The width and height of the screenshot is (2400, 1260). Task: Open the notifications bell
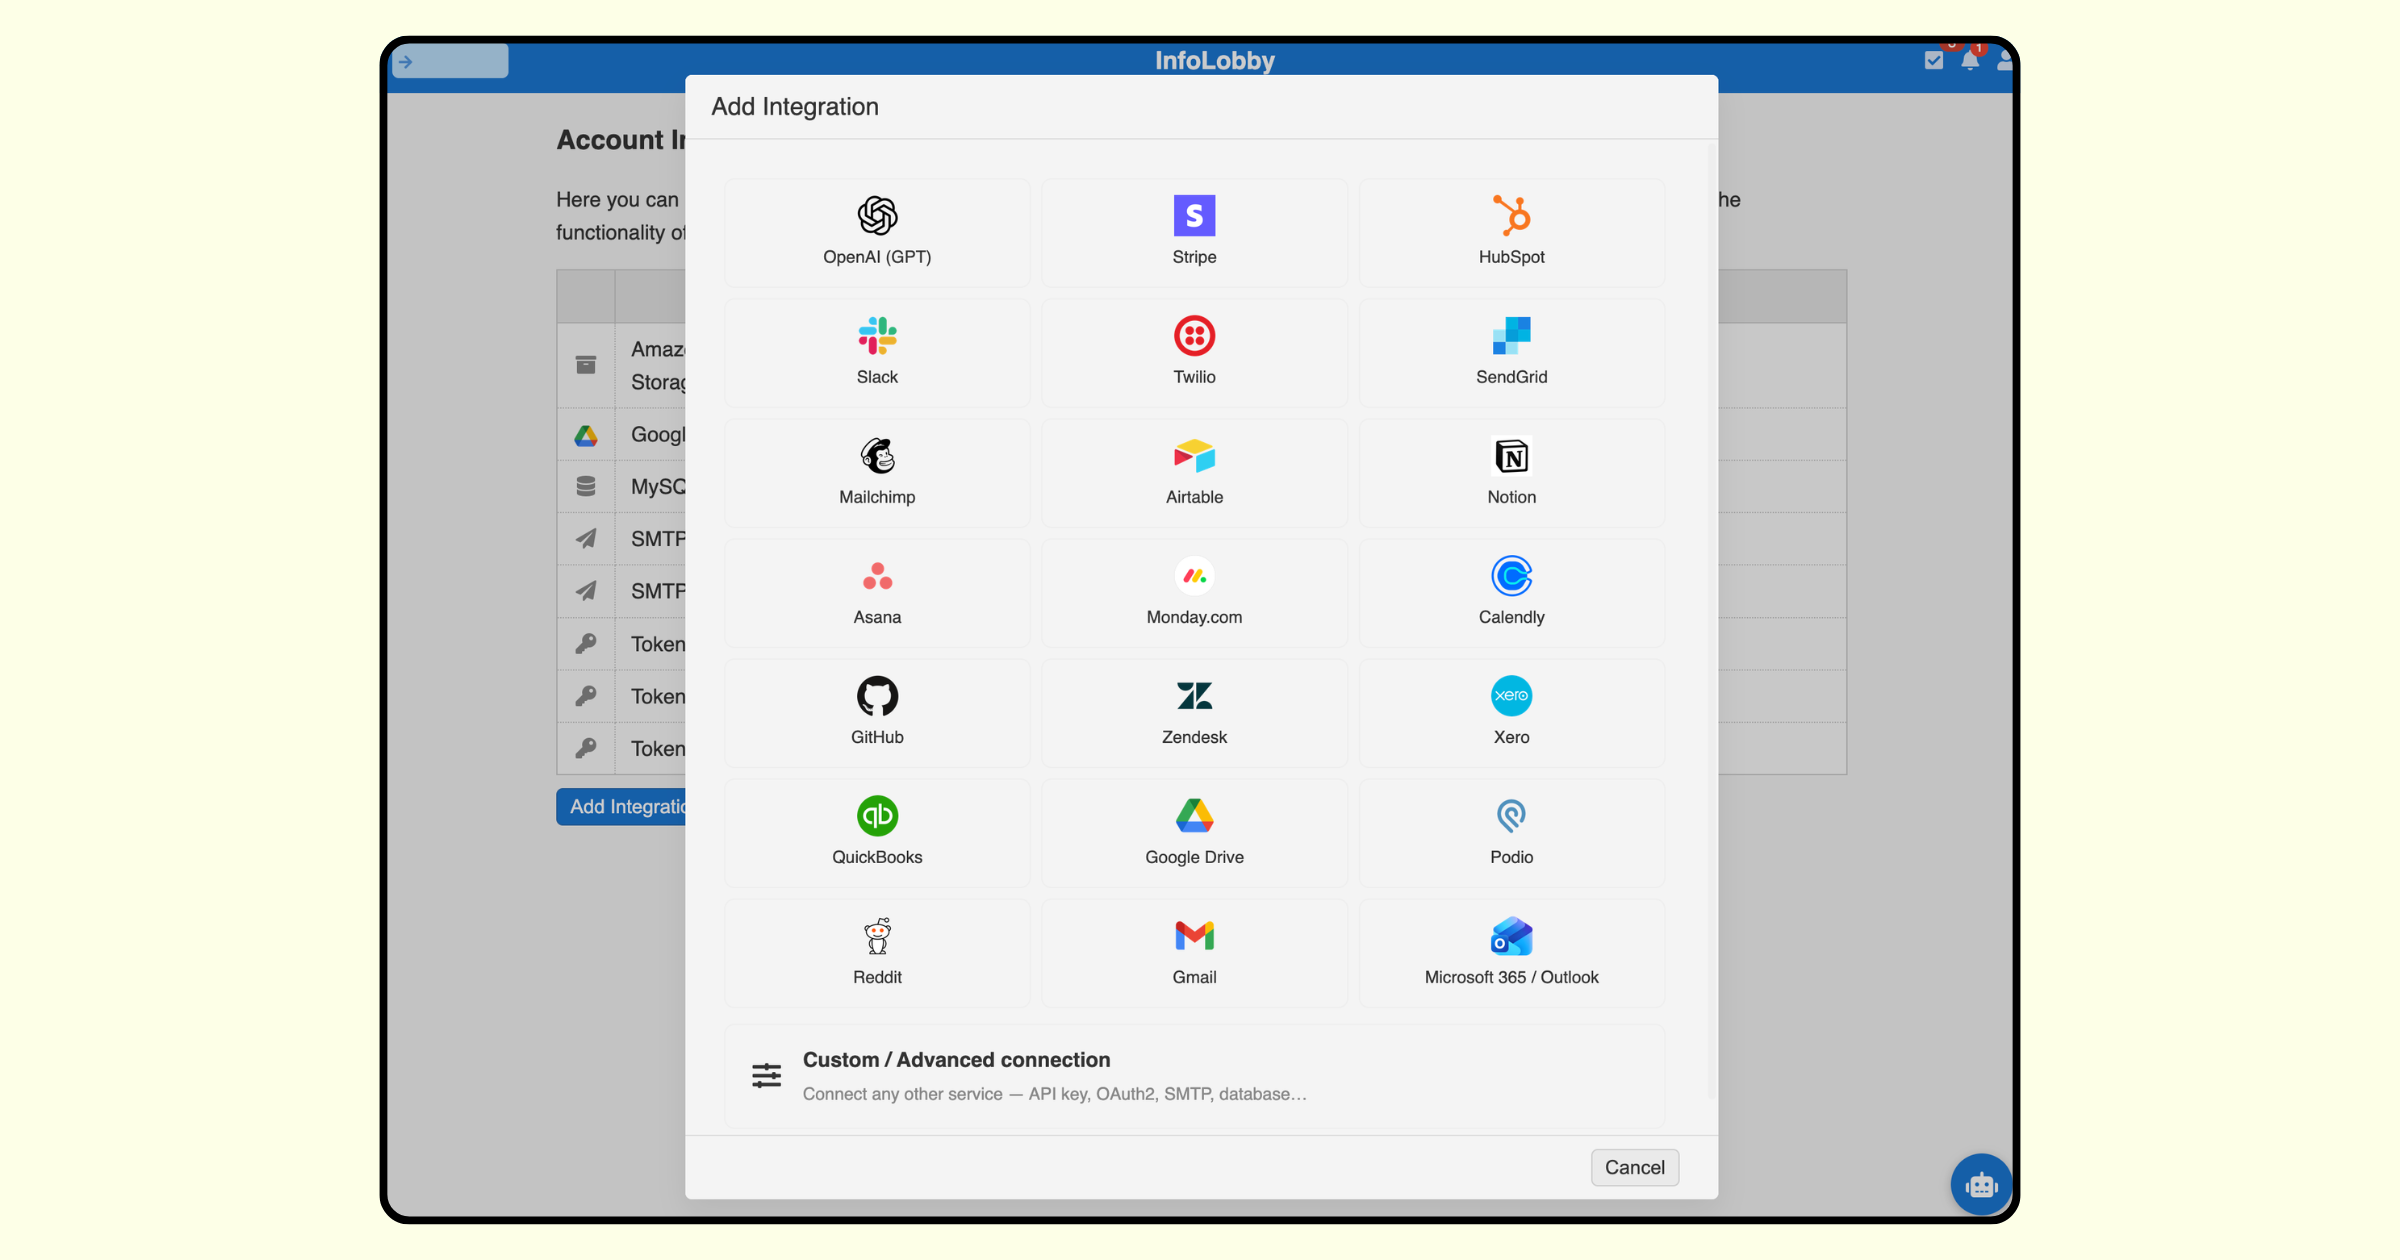[x=1970, y=60]
